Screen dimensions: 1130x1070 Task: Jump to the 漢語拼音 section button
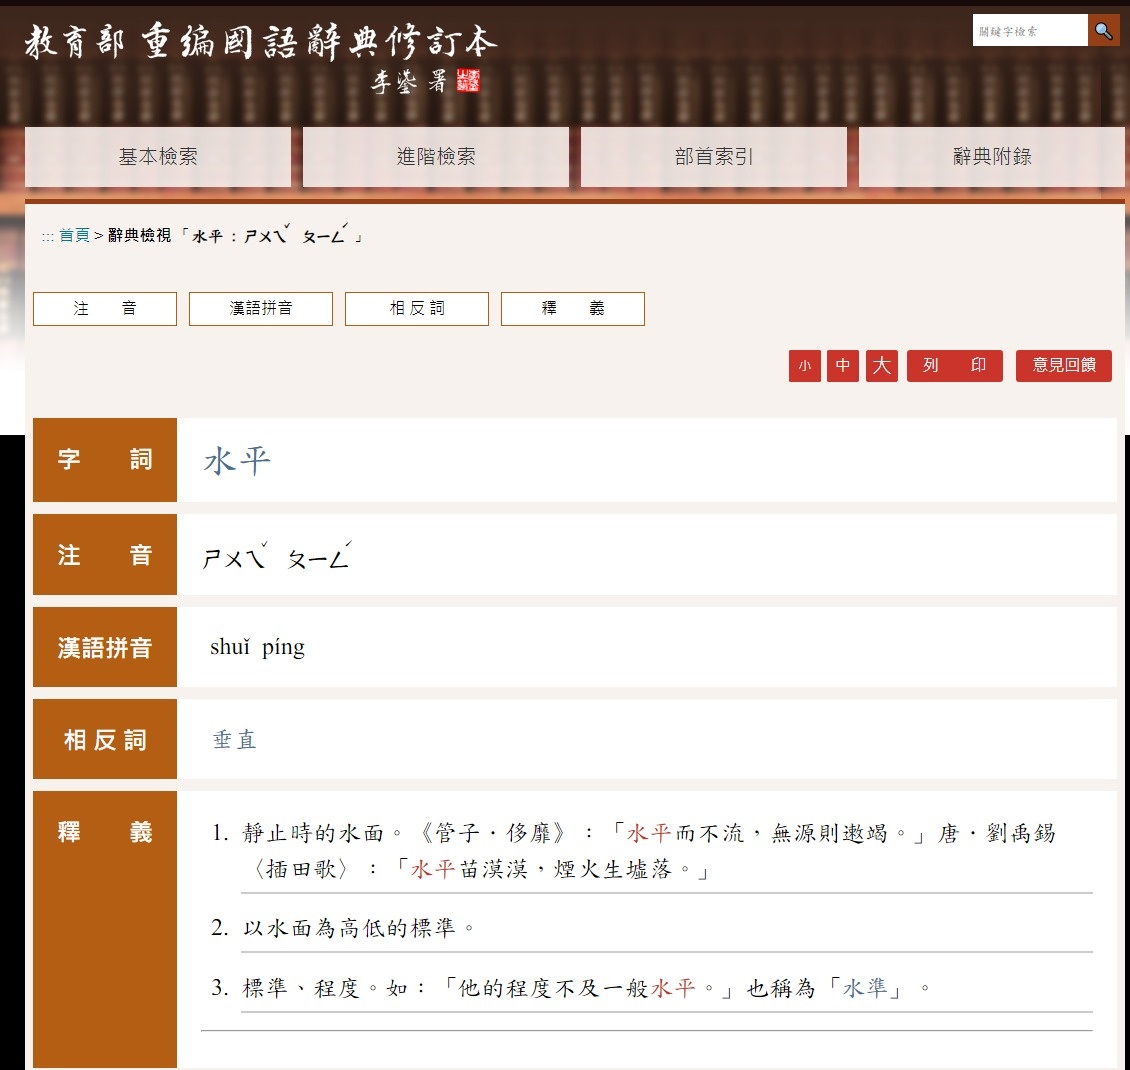[261, 308]
